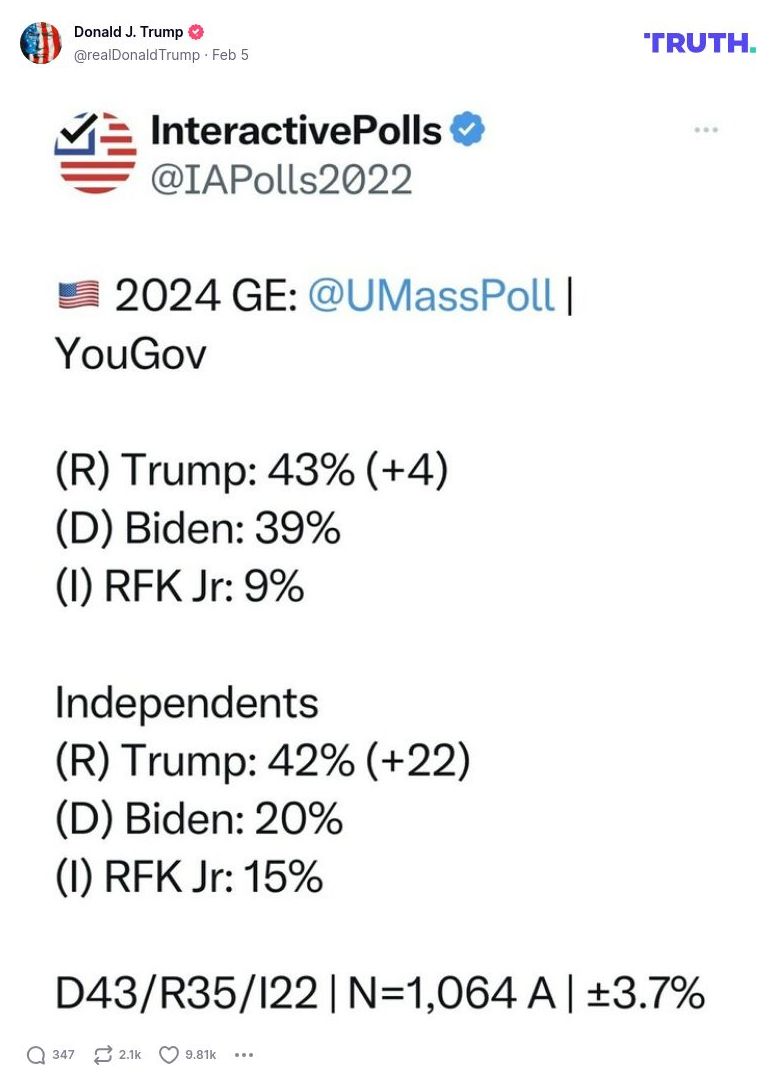777x1085 pixels.
Task: Click the 347 reply count
Action: click(x=63, y=1054)
